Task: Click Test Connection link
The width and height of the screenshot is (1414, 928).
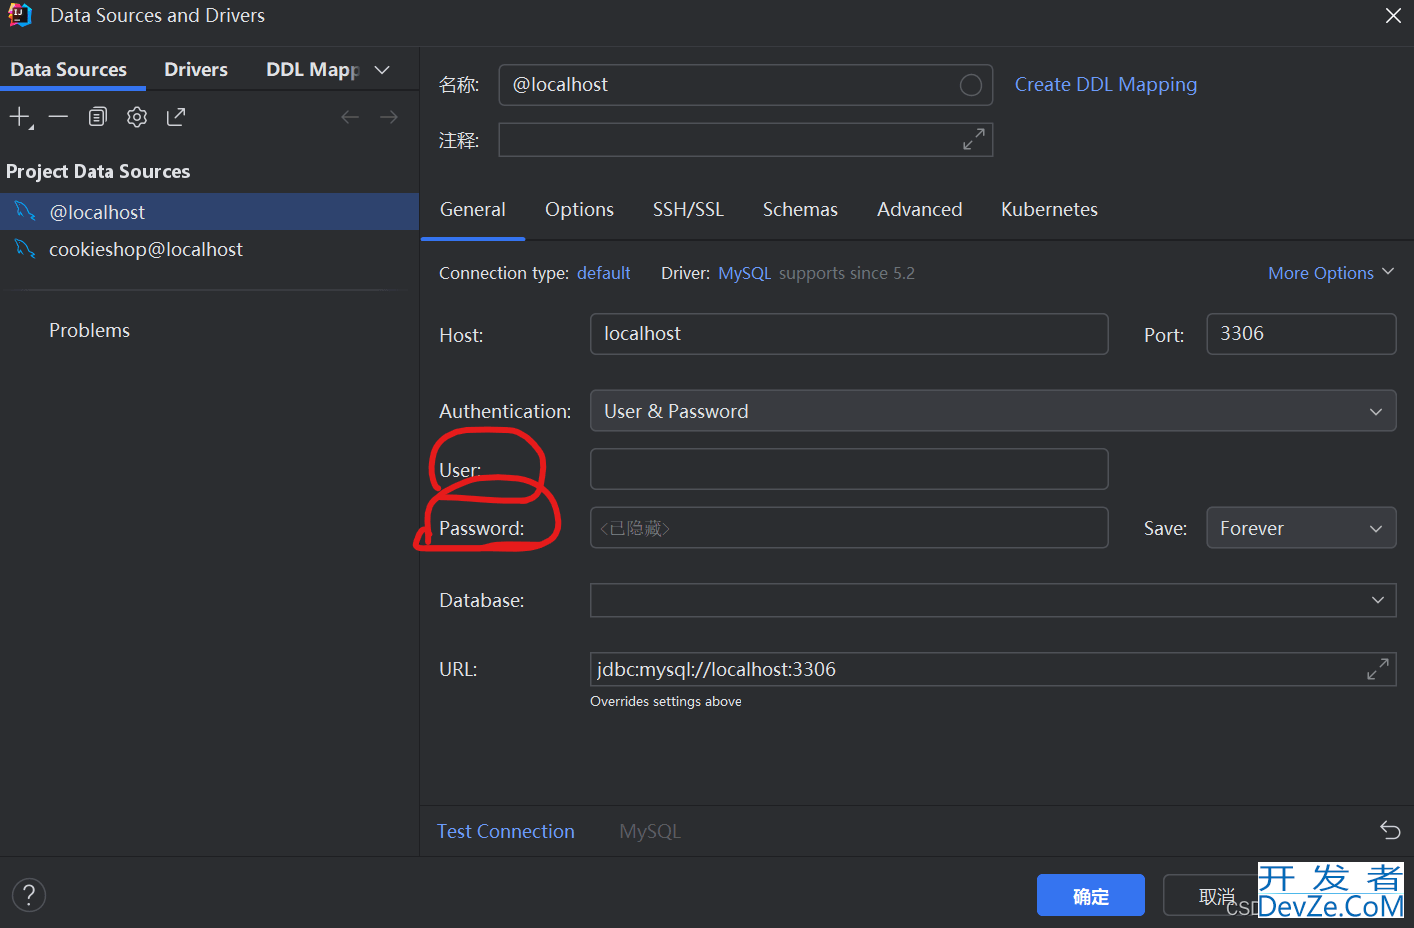Action: 506,831
